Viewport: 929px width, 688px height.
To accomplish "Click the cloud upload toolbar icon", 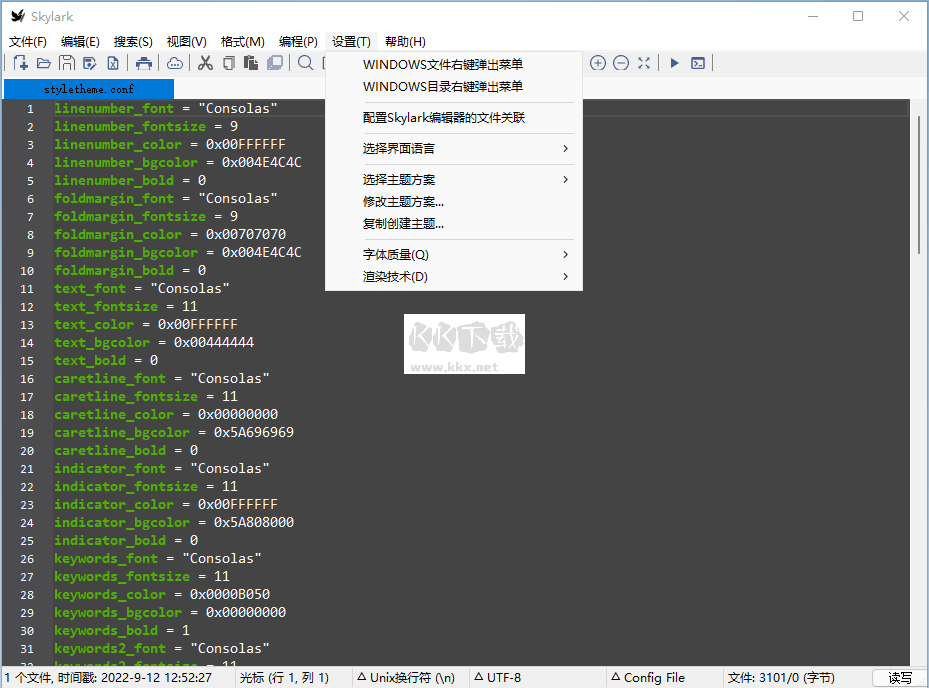I will [x=174, y=62].
